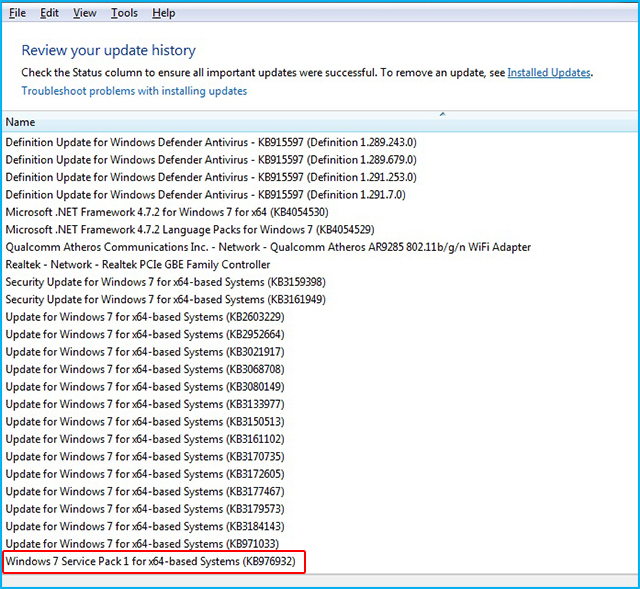This screenshot has height=589, width=640.
Task: Select Definition 1.291.7.0 Defender update
Action: [x=205, y=195]
